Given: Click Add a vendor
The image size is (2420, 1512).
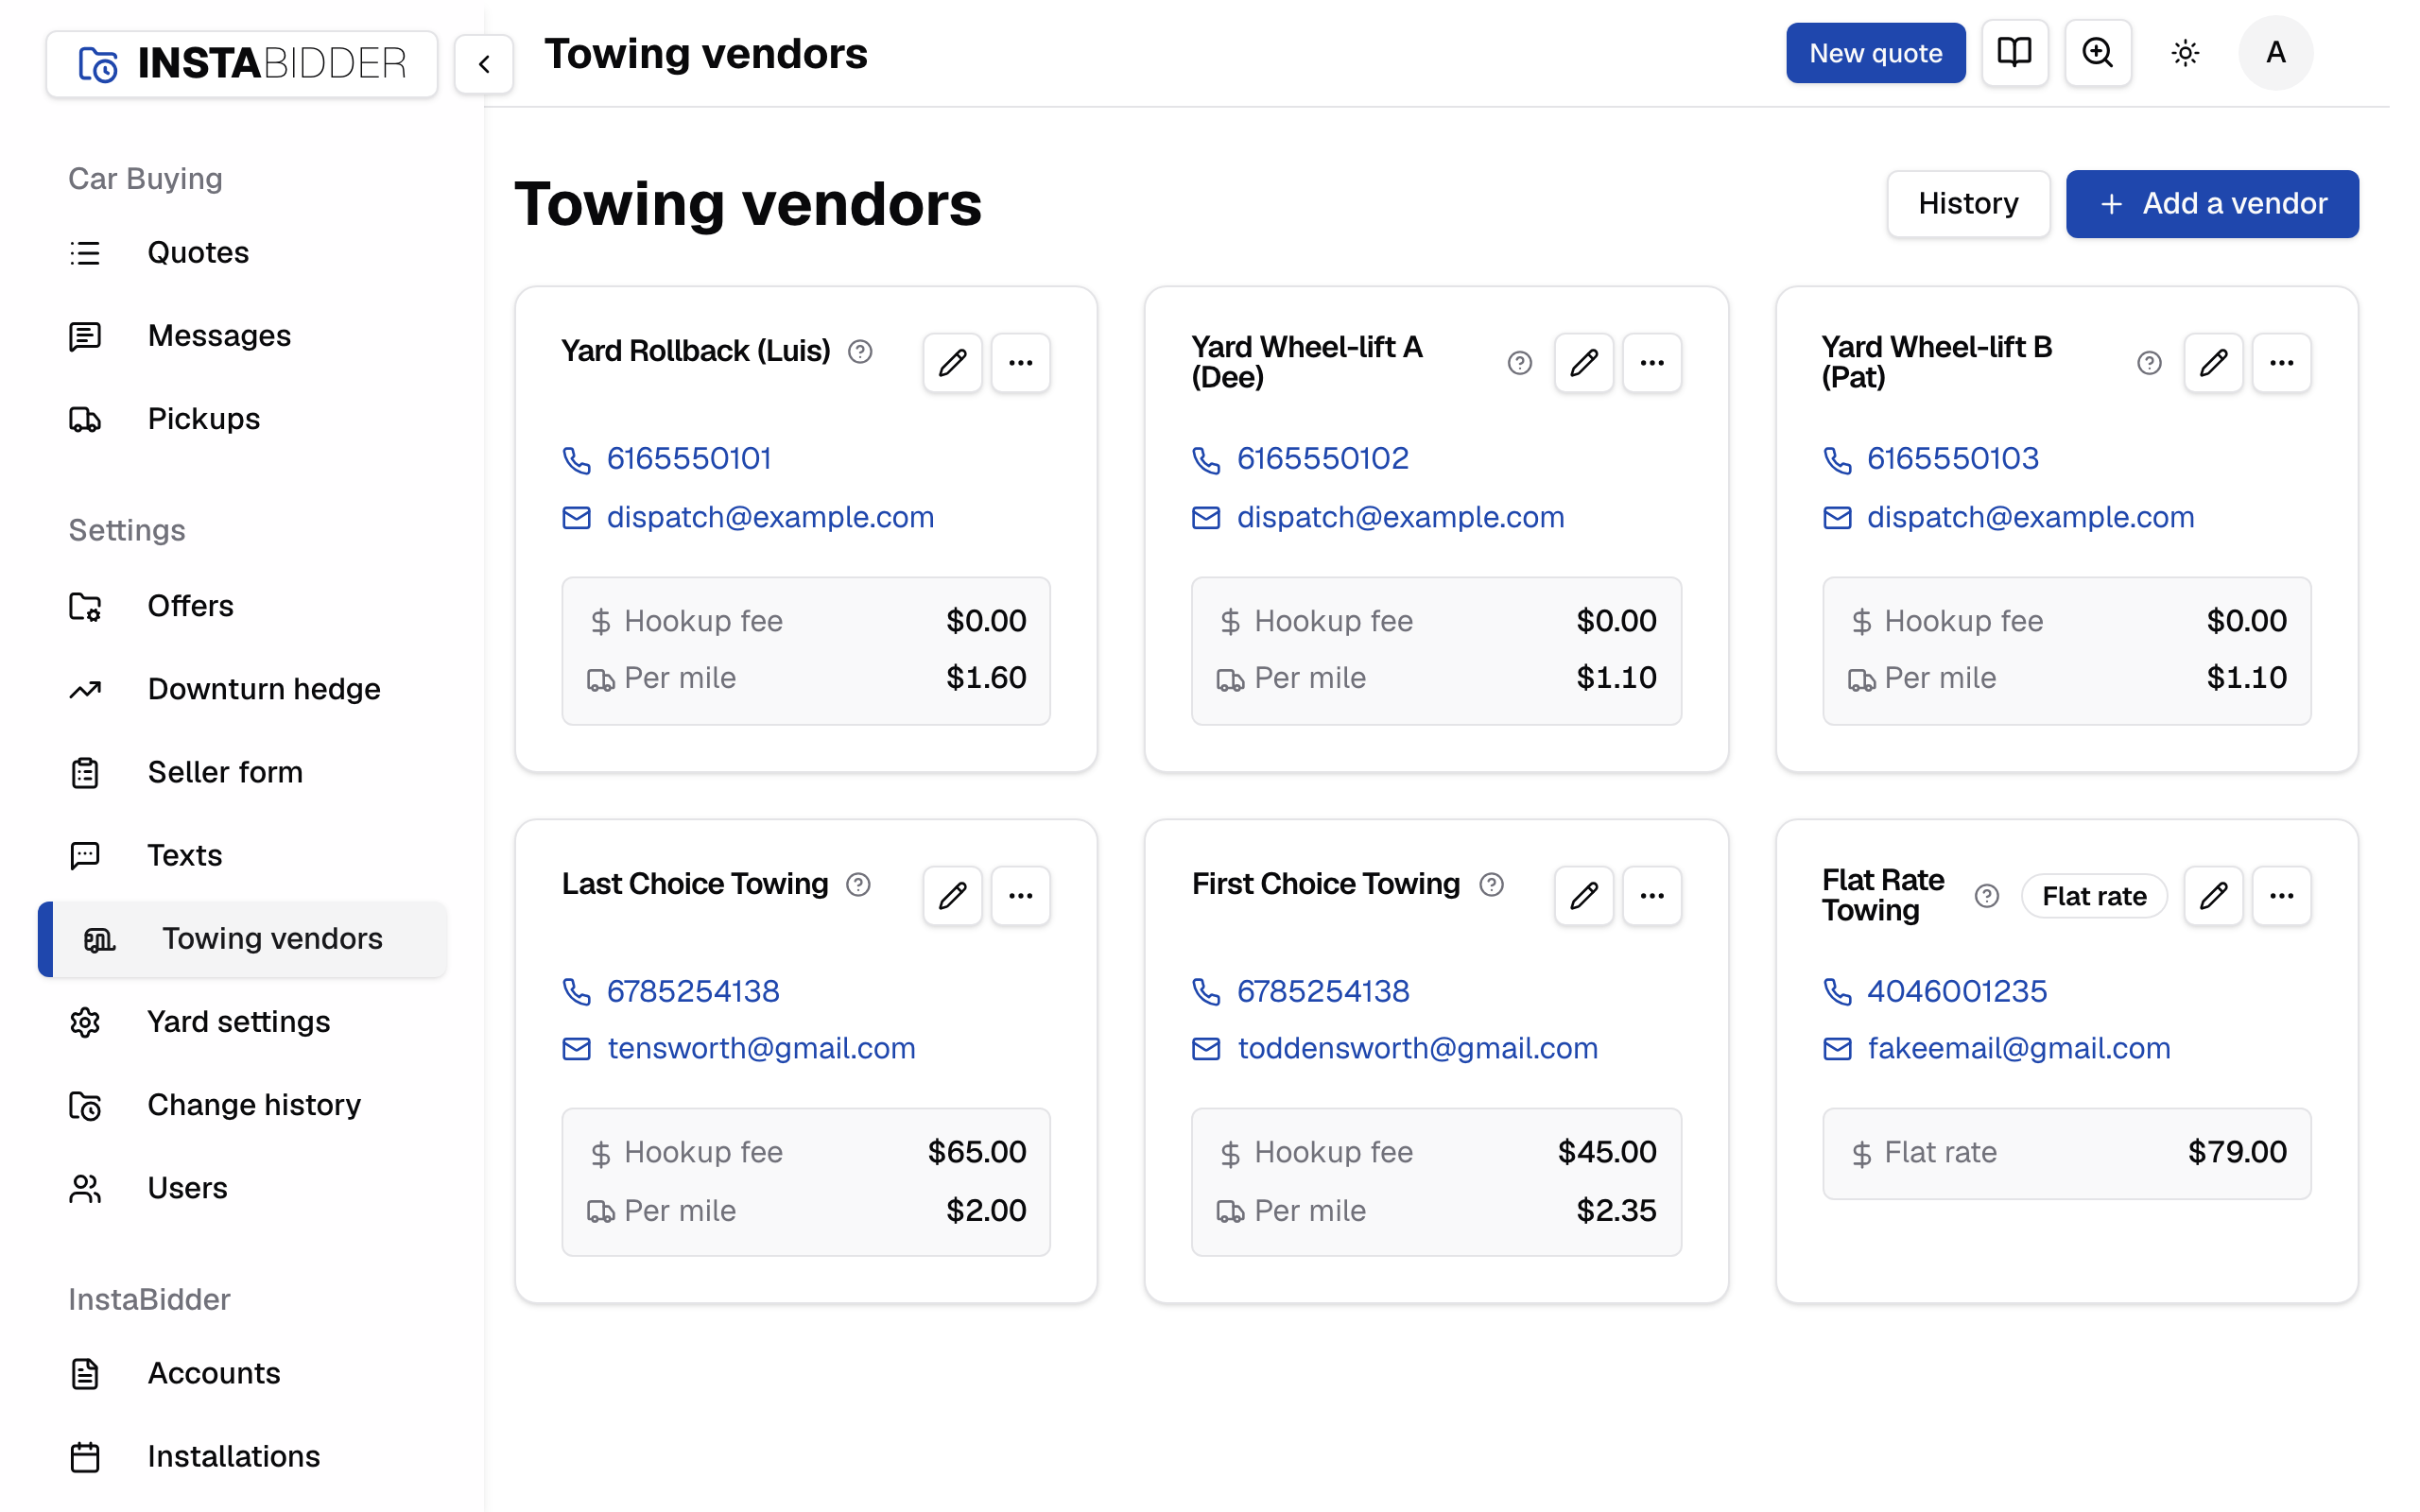Looking at the screenshot, I should [x=2212, y=204].
